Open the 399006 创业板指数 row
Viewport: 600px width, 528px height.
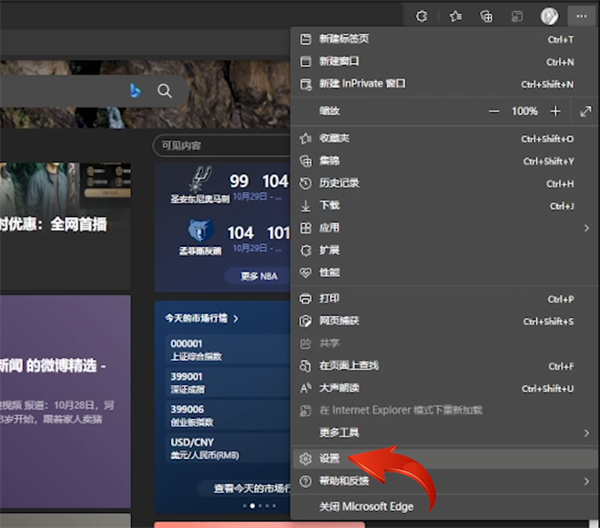click(x=228, y=415)
